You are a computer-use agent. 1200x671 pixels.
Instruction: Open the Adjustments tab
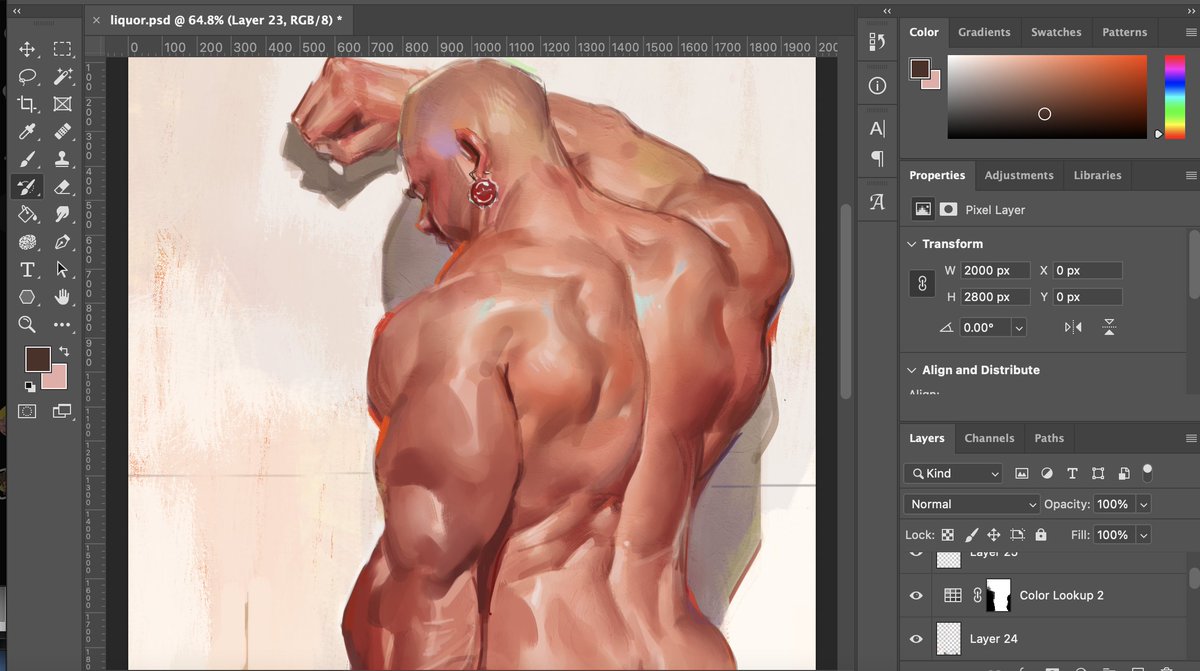[1019, 175]
